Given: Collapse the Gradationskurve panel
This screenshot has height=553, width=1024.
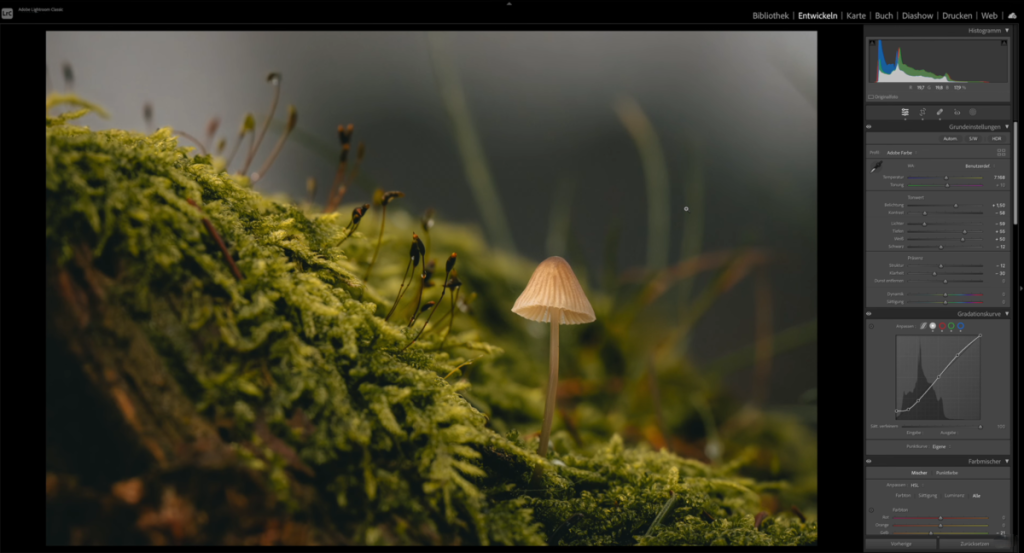Looking at the screenshot, I should pos(1007,314).
